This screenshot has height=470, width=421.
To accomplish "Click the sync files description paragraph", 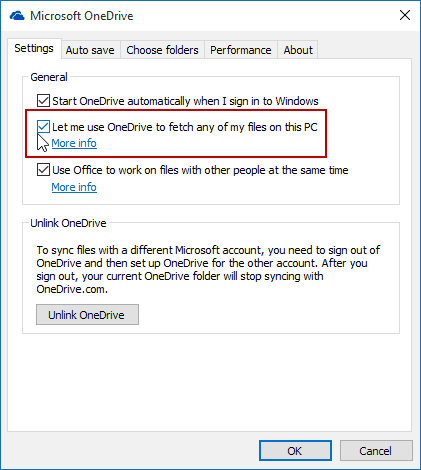I will (x=208, y=269).
